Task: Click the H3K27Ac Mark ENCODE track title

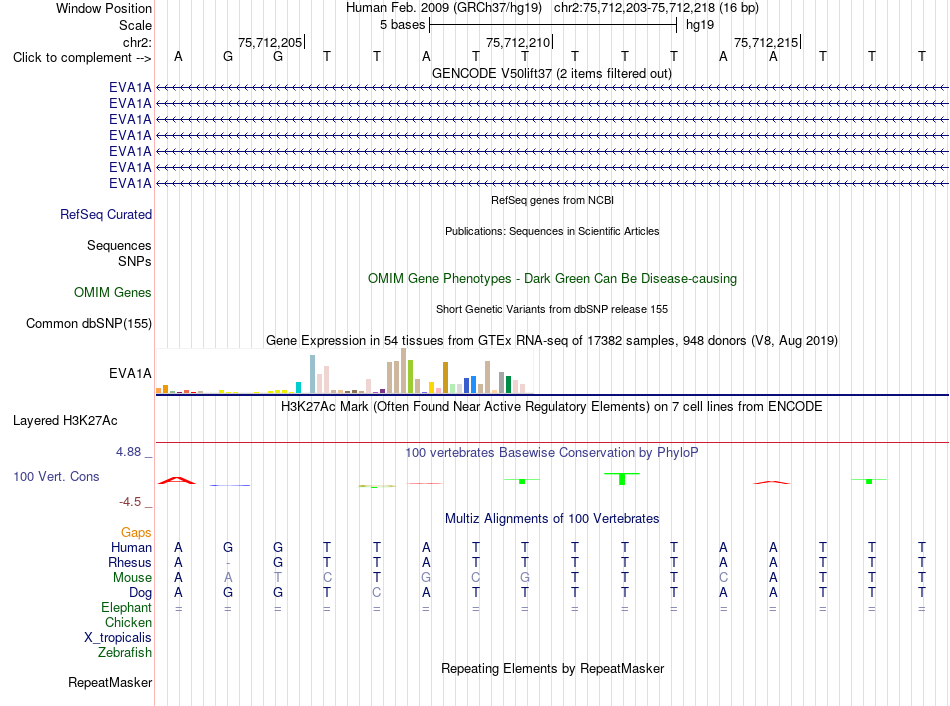Action: 552,407
